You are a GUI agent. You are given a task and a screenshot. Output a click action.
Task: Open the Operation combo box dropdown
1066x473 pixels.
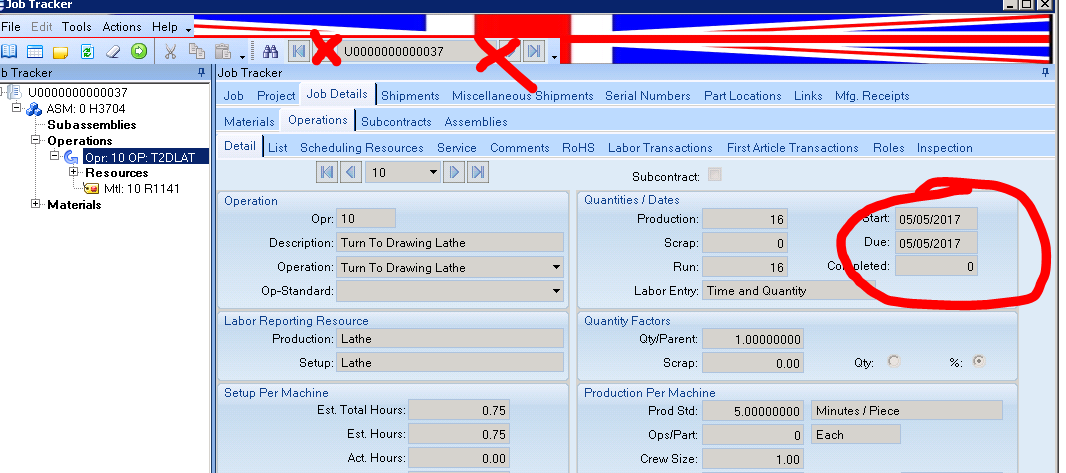point(557,267)
